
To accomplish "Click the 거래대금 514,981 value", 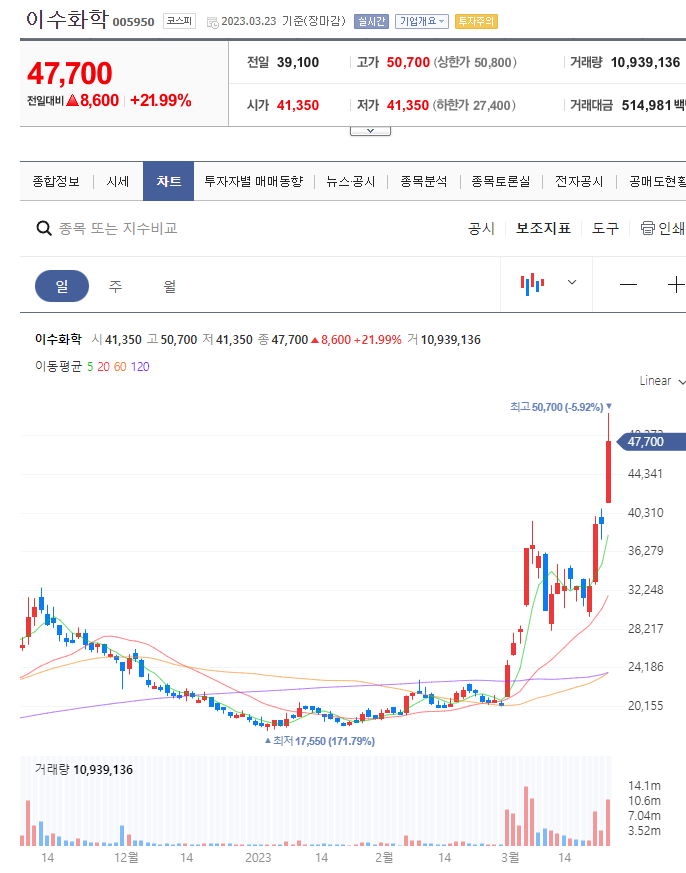I will (646, 105).
